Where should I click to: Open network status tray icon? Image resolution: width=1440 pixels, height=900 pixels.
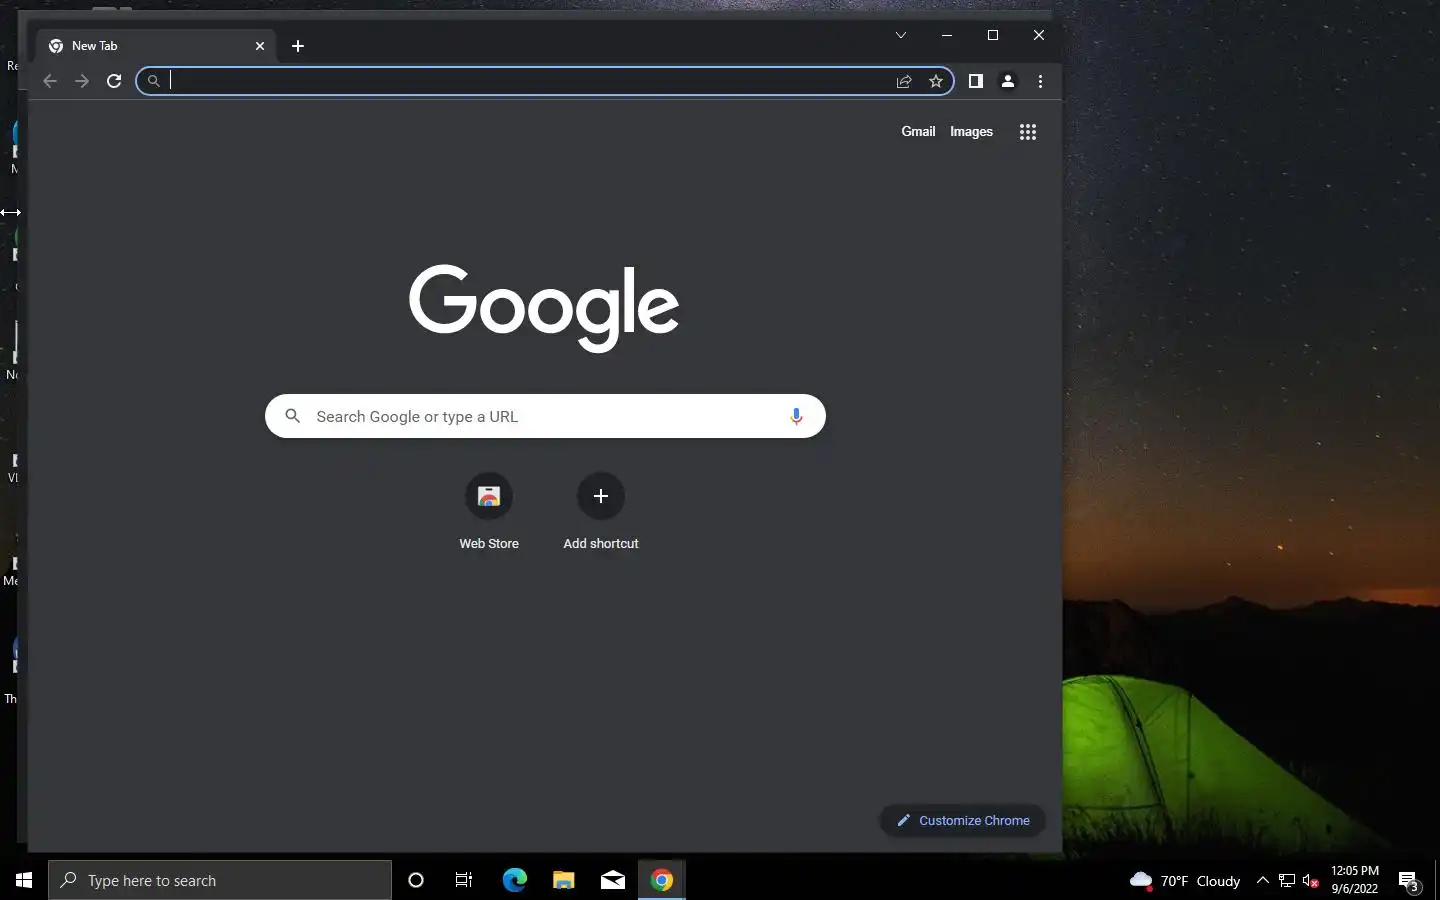point(1287,880)
